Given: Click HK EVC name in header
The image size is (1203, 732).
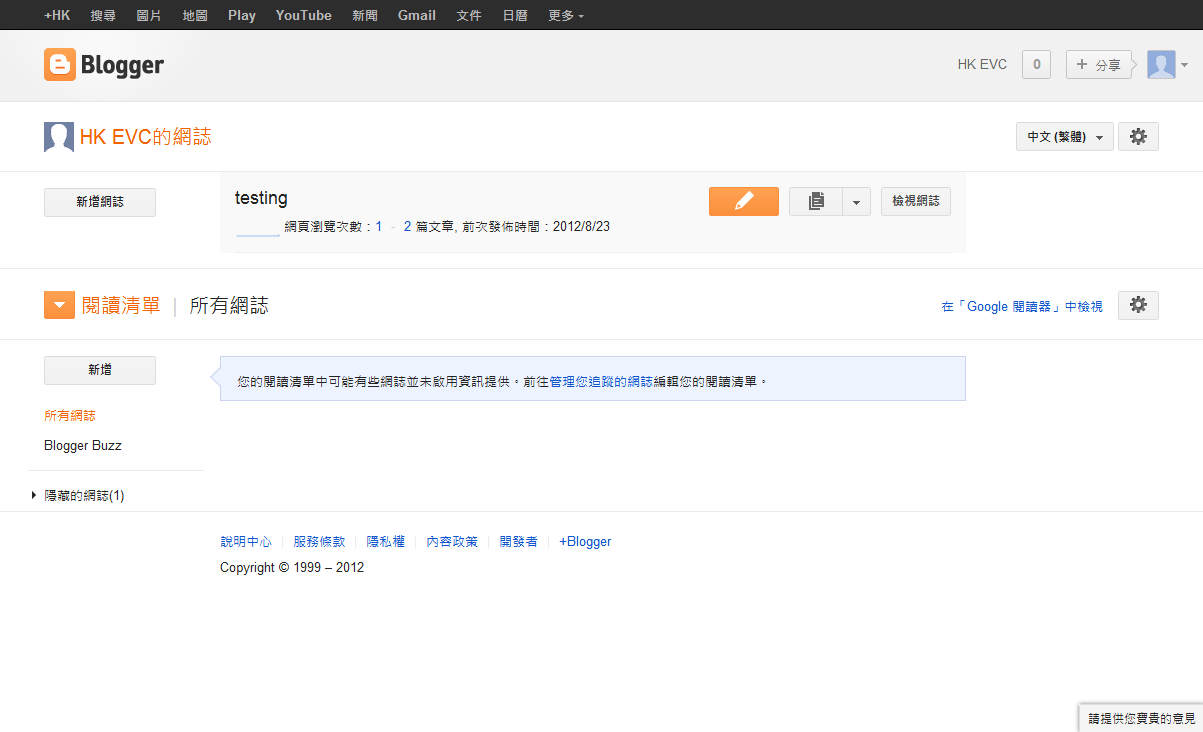Looking at the screenshot, I should [x=982, y=64].
